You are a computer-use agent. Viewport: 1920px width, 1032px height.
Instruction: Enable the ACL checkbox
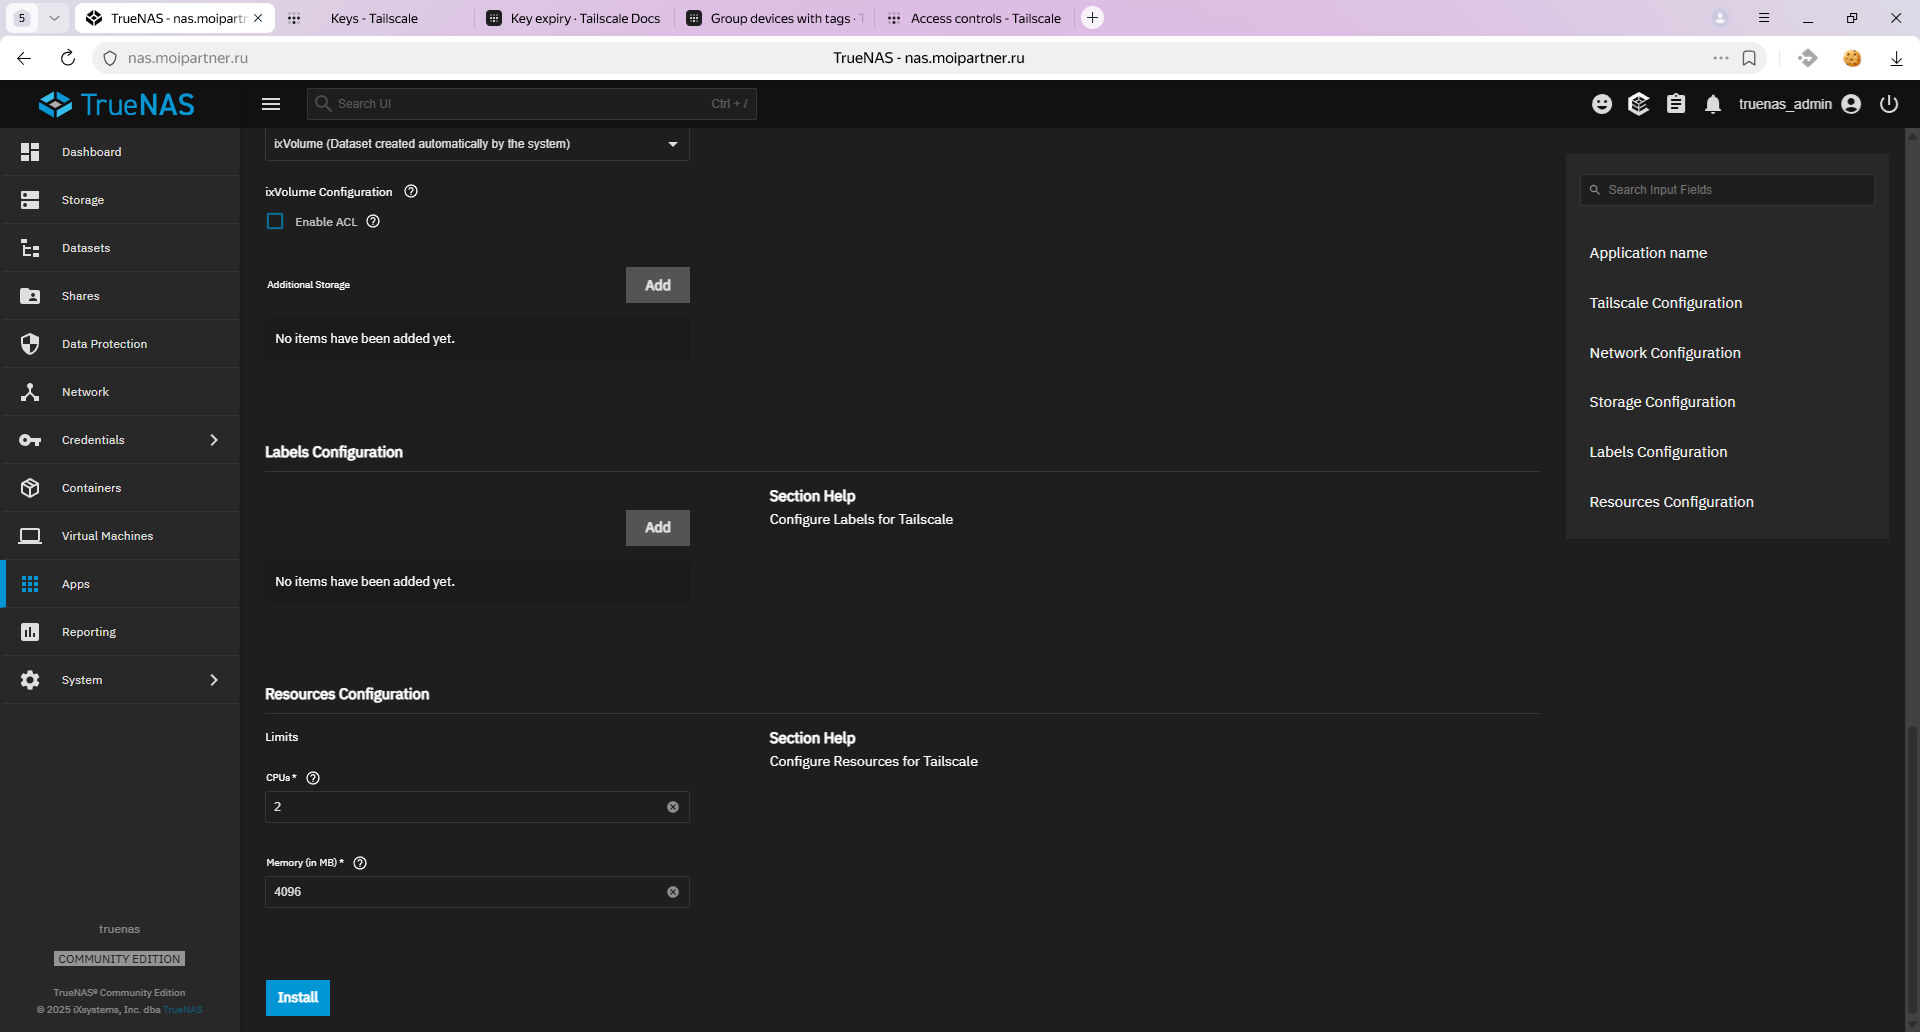point(275,222)
